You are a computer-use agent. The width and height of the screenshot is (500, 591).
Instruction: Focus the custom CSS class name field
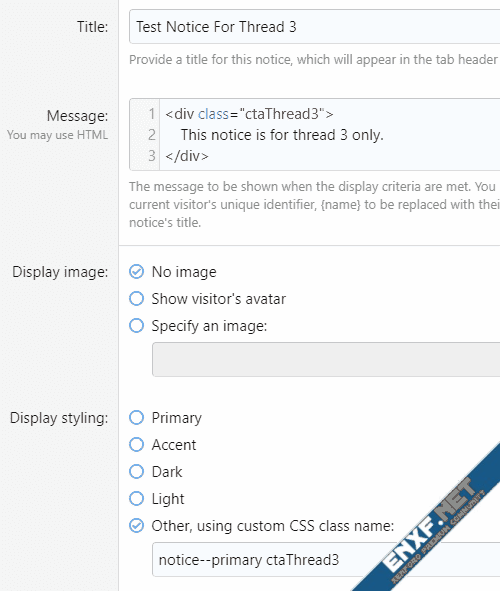[326, 560]
